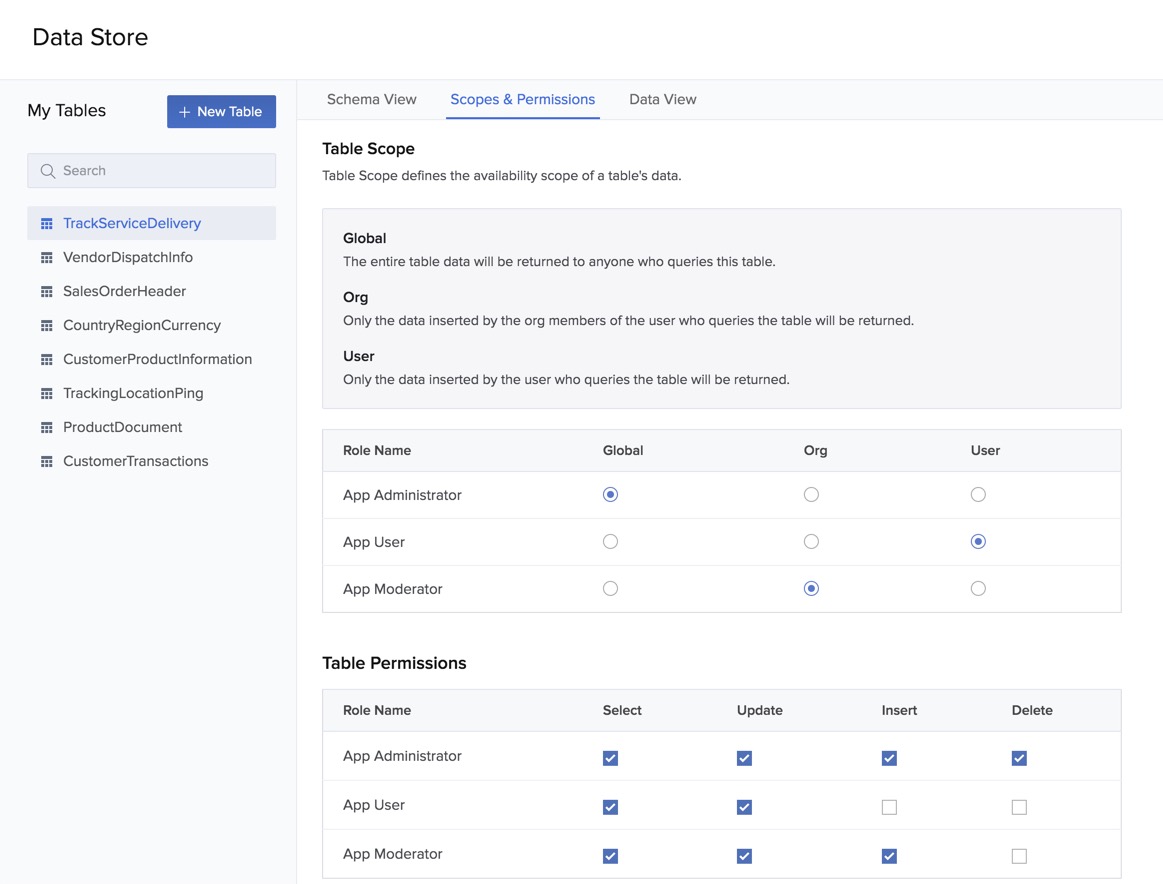Select Global scope for App User

click(610, 541)
